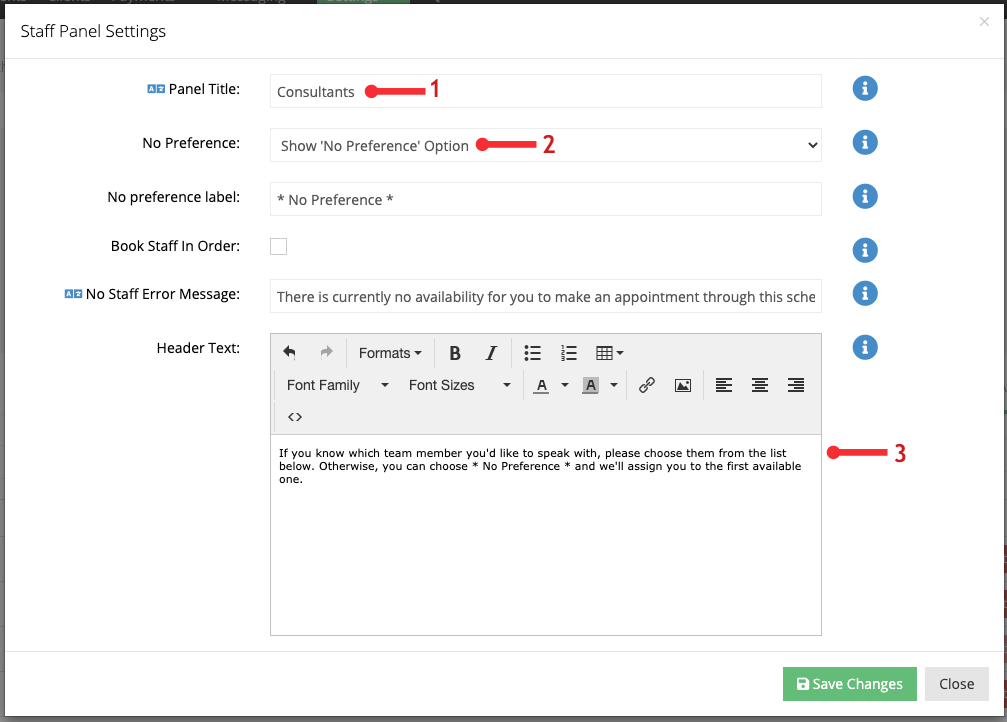This screenshot has height=722, width=1007.
Task: Save the staff panel settings changes
Action: (849, 684)
